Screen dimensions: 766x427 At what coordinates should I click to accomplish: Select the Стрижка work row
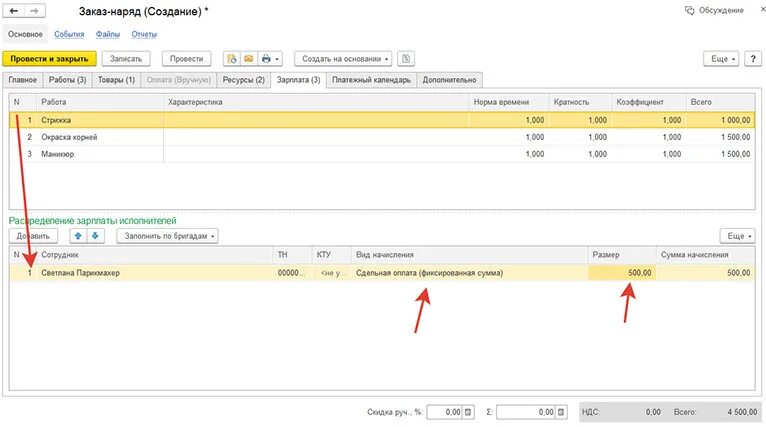pos(382,120)
